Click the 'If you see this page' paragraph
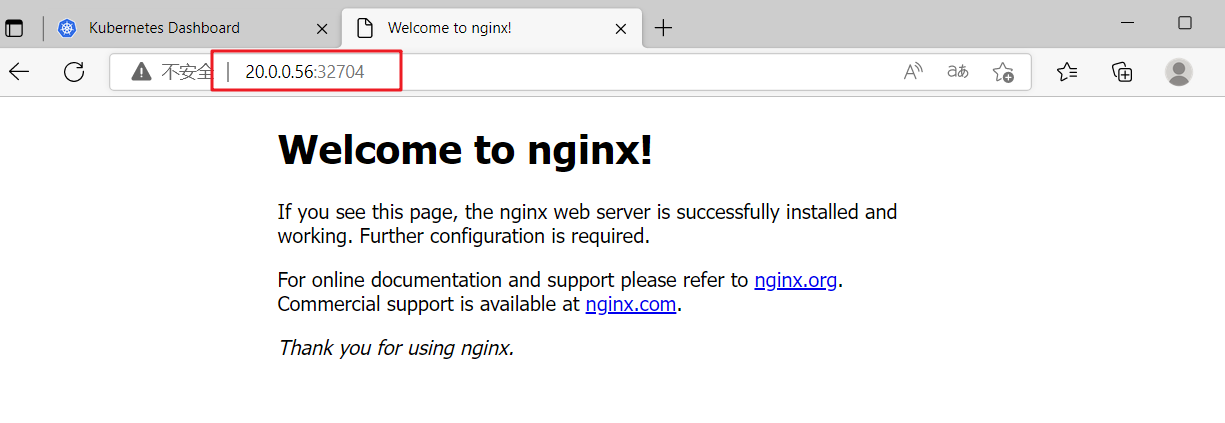Viewport: 1225px width, 423px height. tap(587, 224)
